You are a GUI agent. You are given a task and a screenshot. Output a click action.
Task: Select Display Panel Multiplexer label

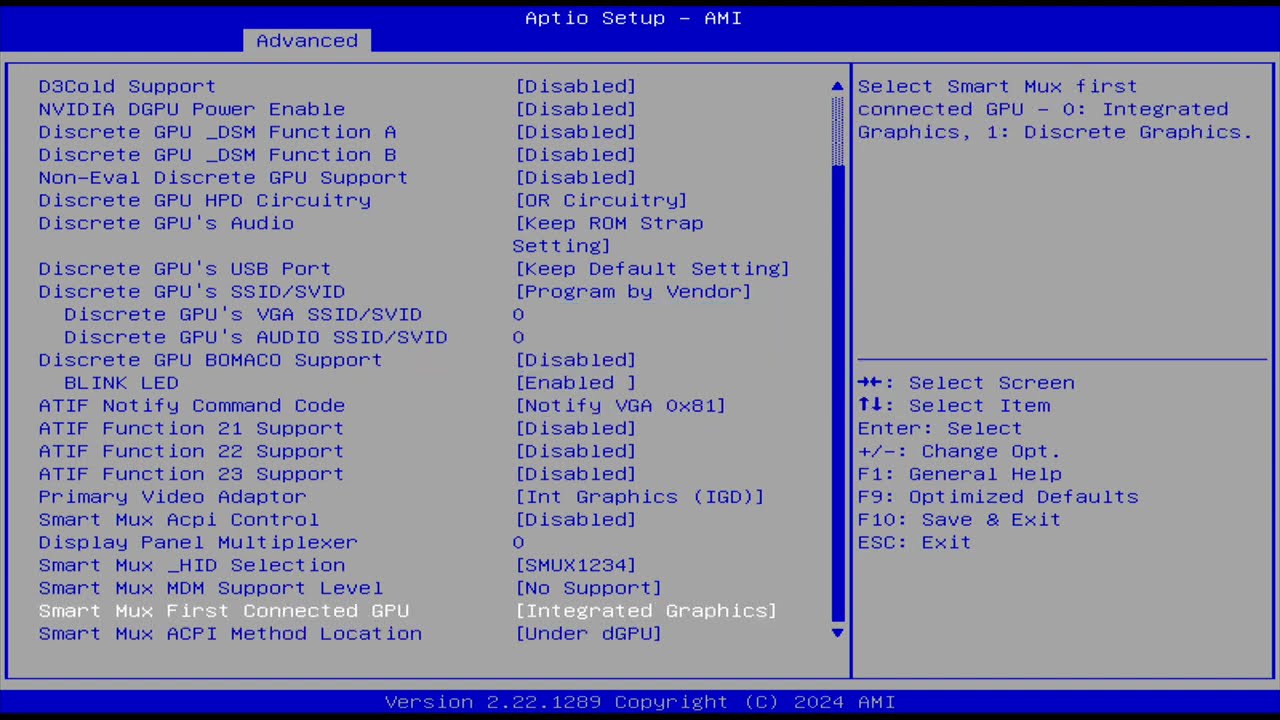coord(198,542)
